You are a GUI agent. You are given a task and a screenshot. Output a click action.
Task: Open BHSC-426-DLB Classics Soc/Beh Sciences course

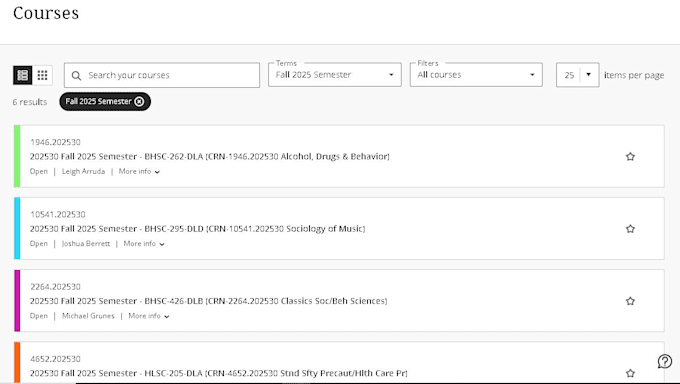tap(208, 301)
